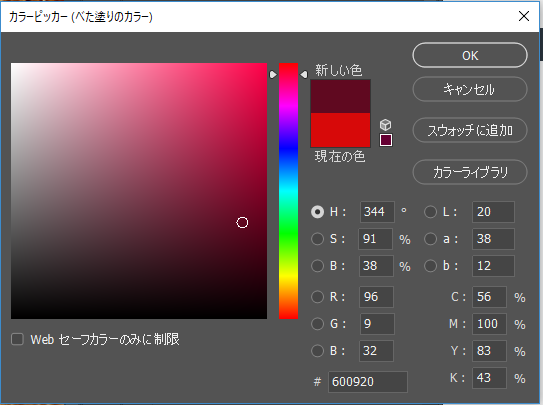Select the L lightness radio button
Viewport: 543px width, 405px height.
(430, 212)
